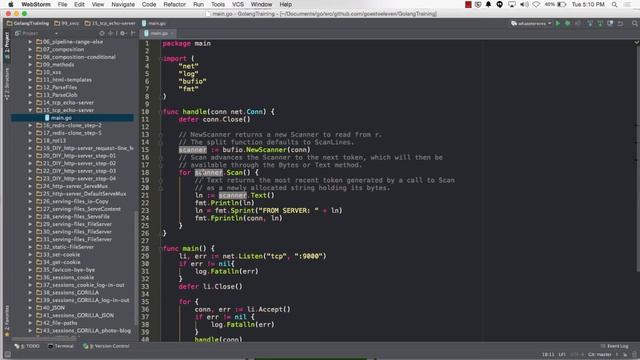Select the 18_rot13 folder
The width and height of the screenshot is (640, 360).
click(x=51, y=140)
